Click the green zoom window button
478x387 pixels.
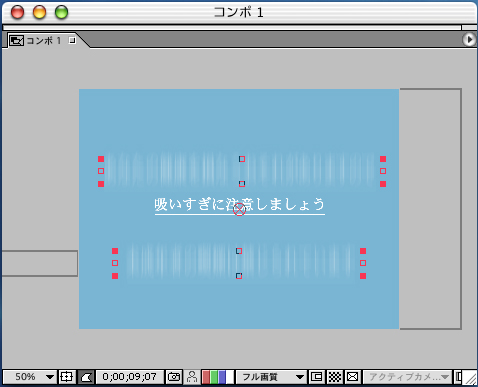pos(61,12)
